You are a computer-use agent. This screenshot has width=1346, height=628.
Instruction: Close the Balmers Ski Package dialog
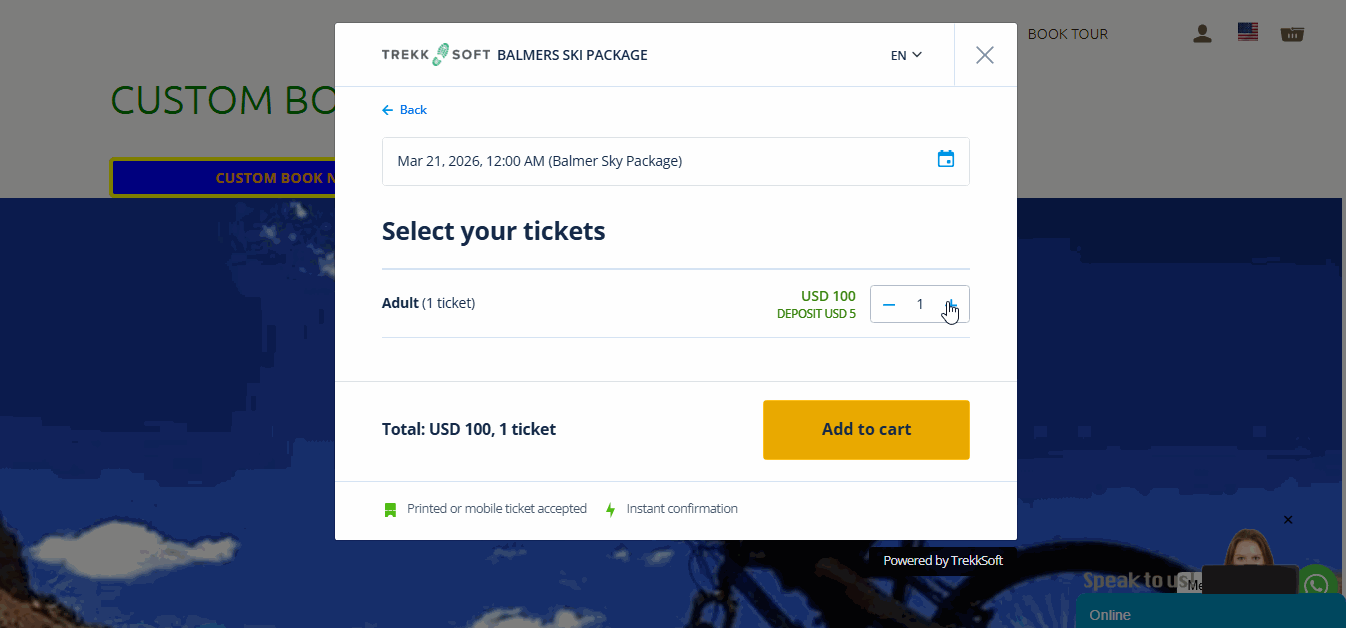[x=985, y=55]
